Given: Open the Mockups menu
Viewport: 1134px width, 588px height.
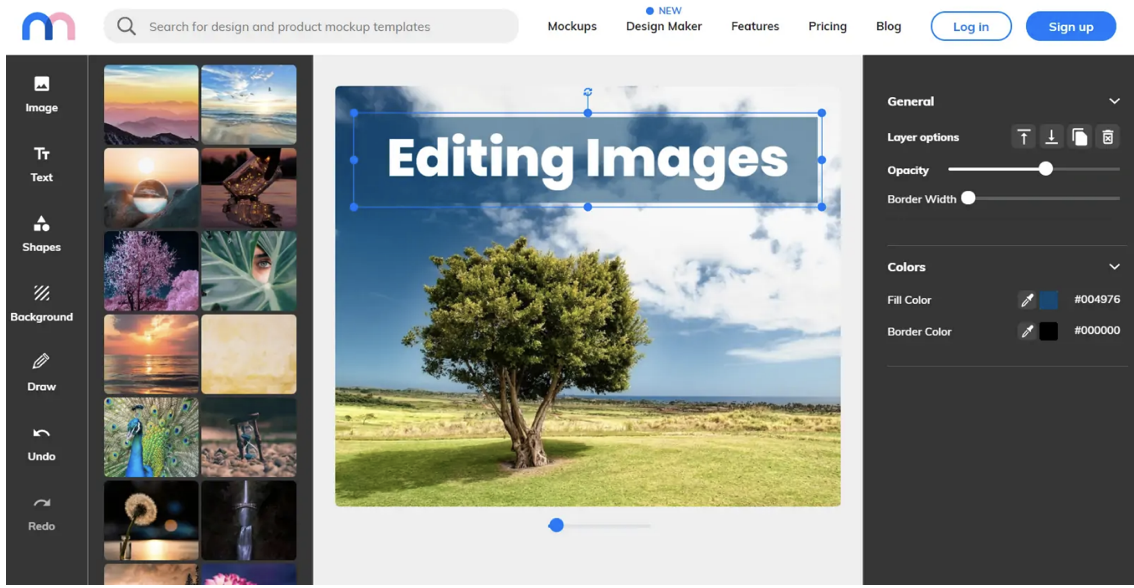Looking at the screenshot, I should click(572, 26).
